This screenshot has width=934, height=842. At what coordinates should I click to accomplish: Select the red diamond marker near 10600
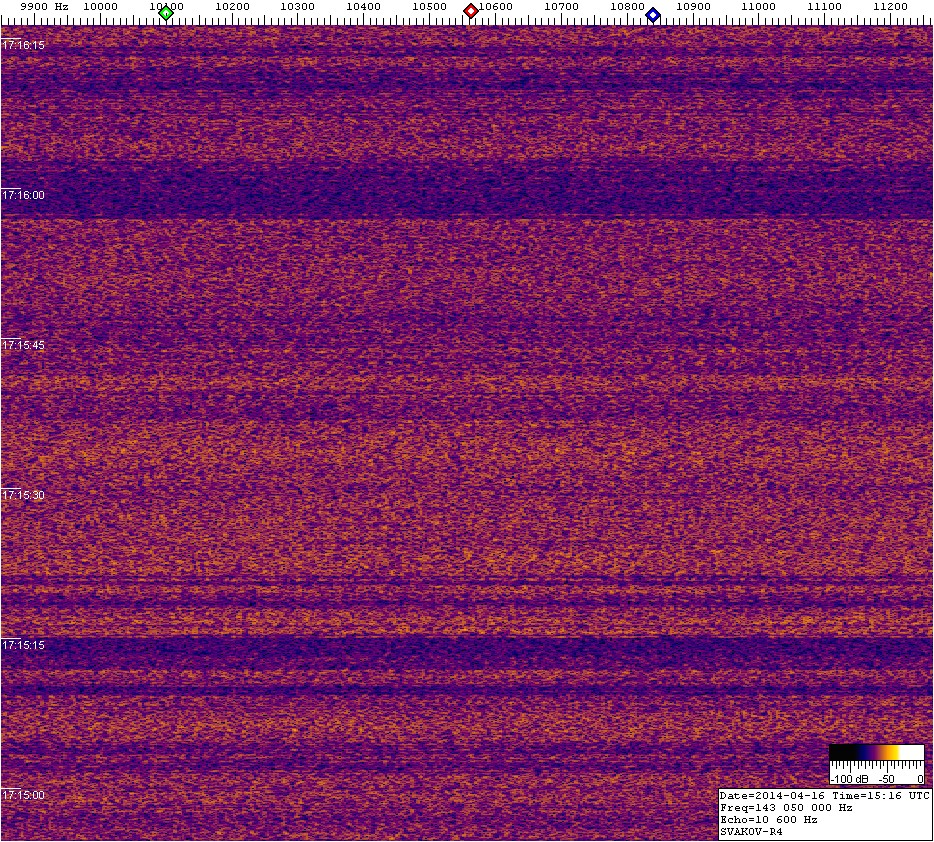[471, 12]
